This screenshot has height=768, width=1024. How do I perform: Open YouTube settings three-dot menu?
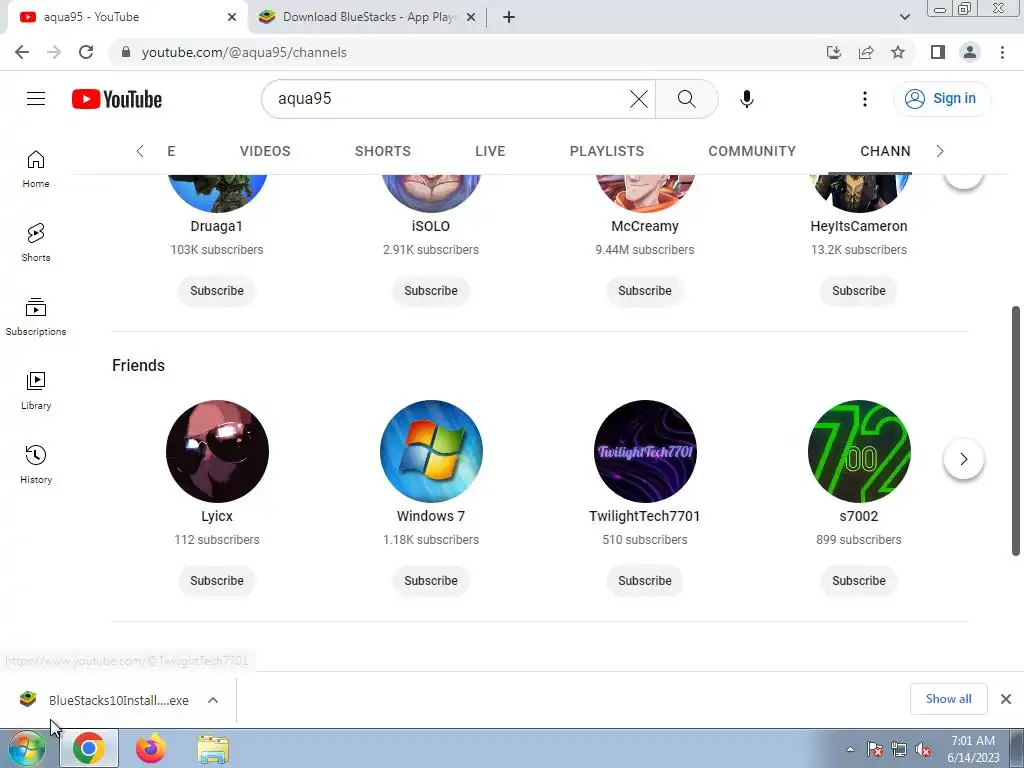865,99
